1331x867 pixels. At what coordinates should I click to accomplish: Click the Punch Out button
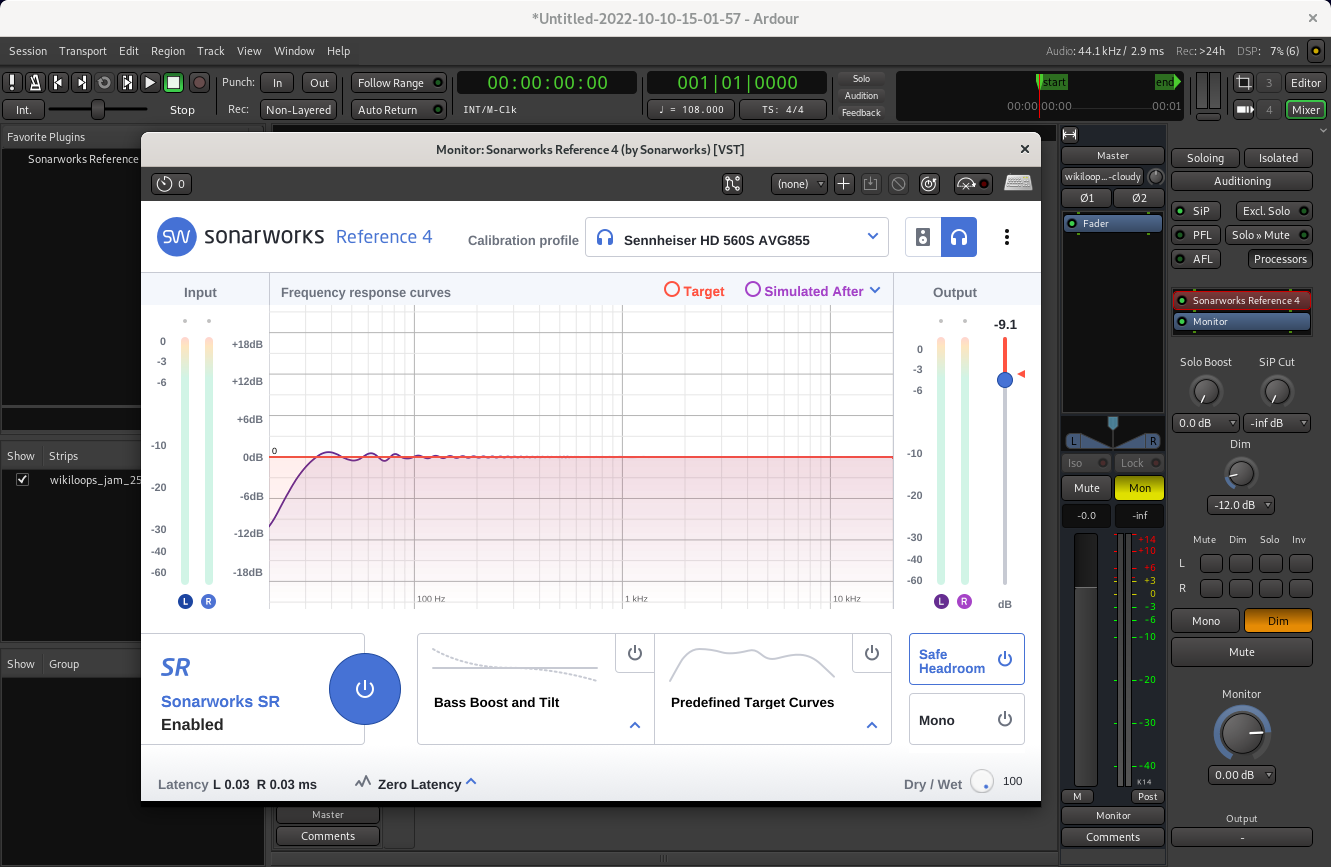point(319,83)
